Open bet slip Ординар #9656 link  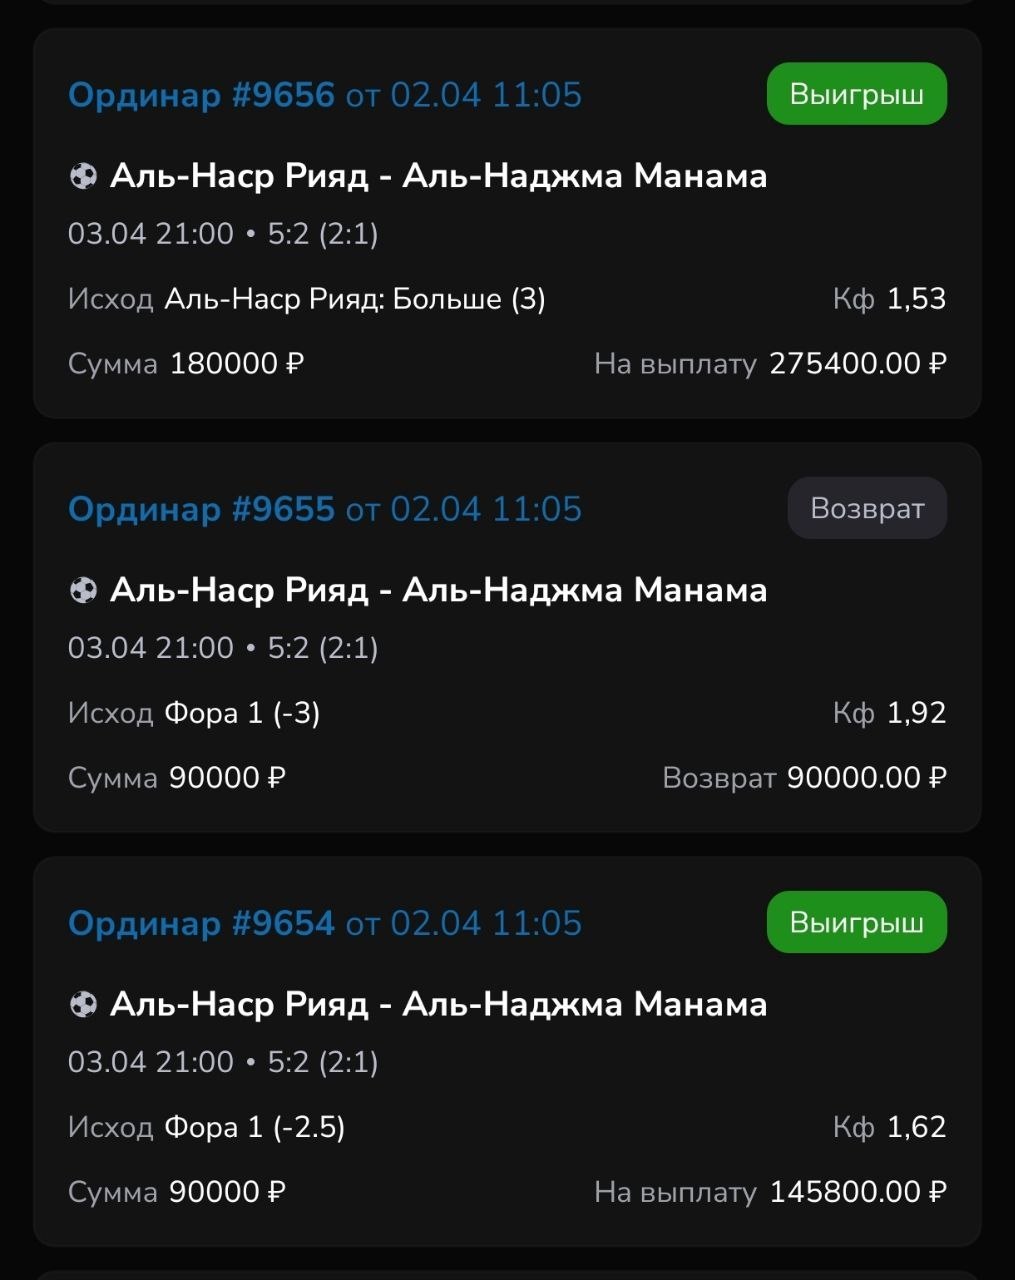coord(201,95)
